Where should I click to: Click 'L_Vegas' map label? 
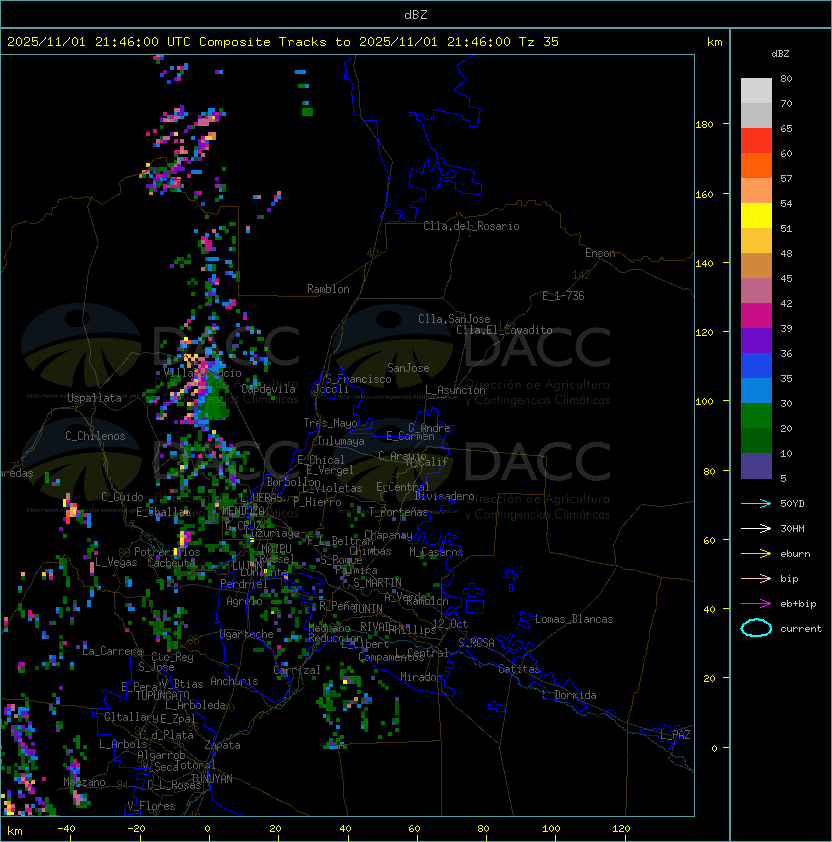116,563
